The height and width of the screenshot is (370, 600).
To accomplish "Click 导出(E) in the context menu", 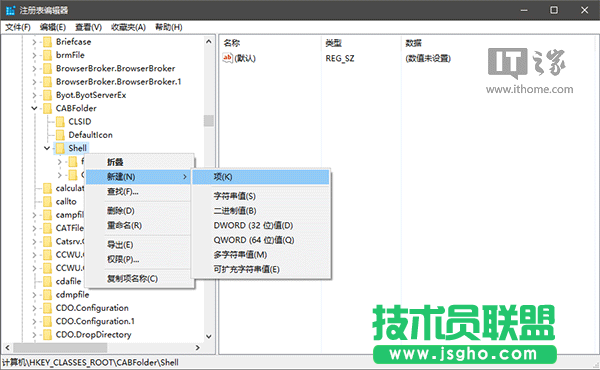I will pos(139,245).
